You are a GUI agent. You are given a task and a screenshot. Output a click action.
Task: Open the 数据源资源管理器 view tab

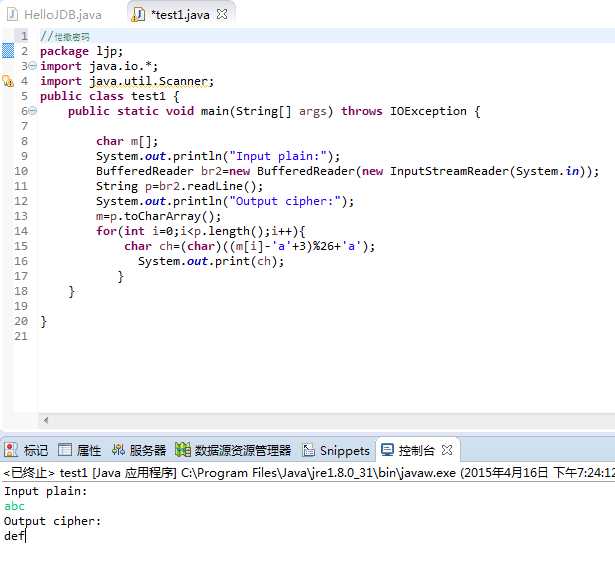[x=233, y=450]
